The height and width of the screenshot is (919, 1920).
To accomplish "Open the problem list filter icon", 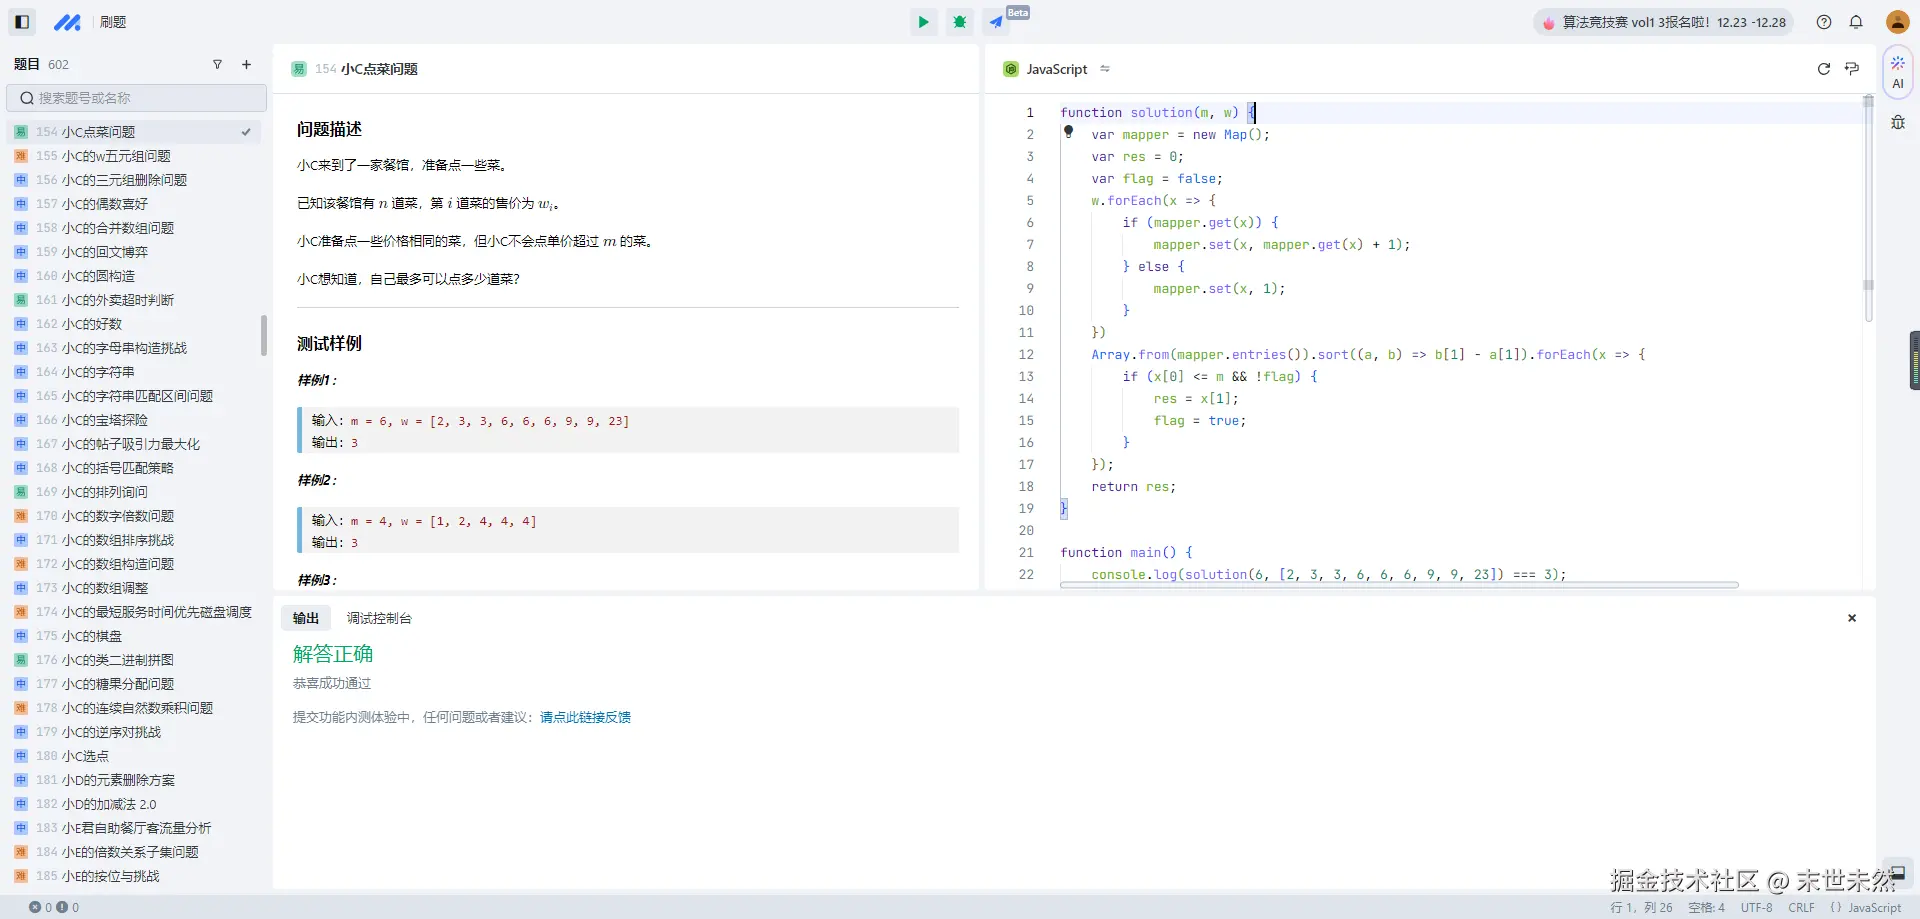I will coord(217,65).
